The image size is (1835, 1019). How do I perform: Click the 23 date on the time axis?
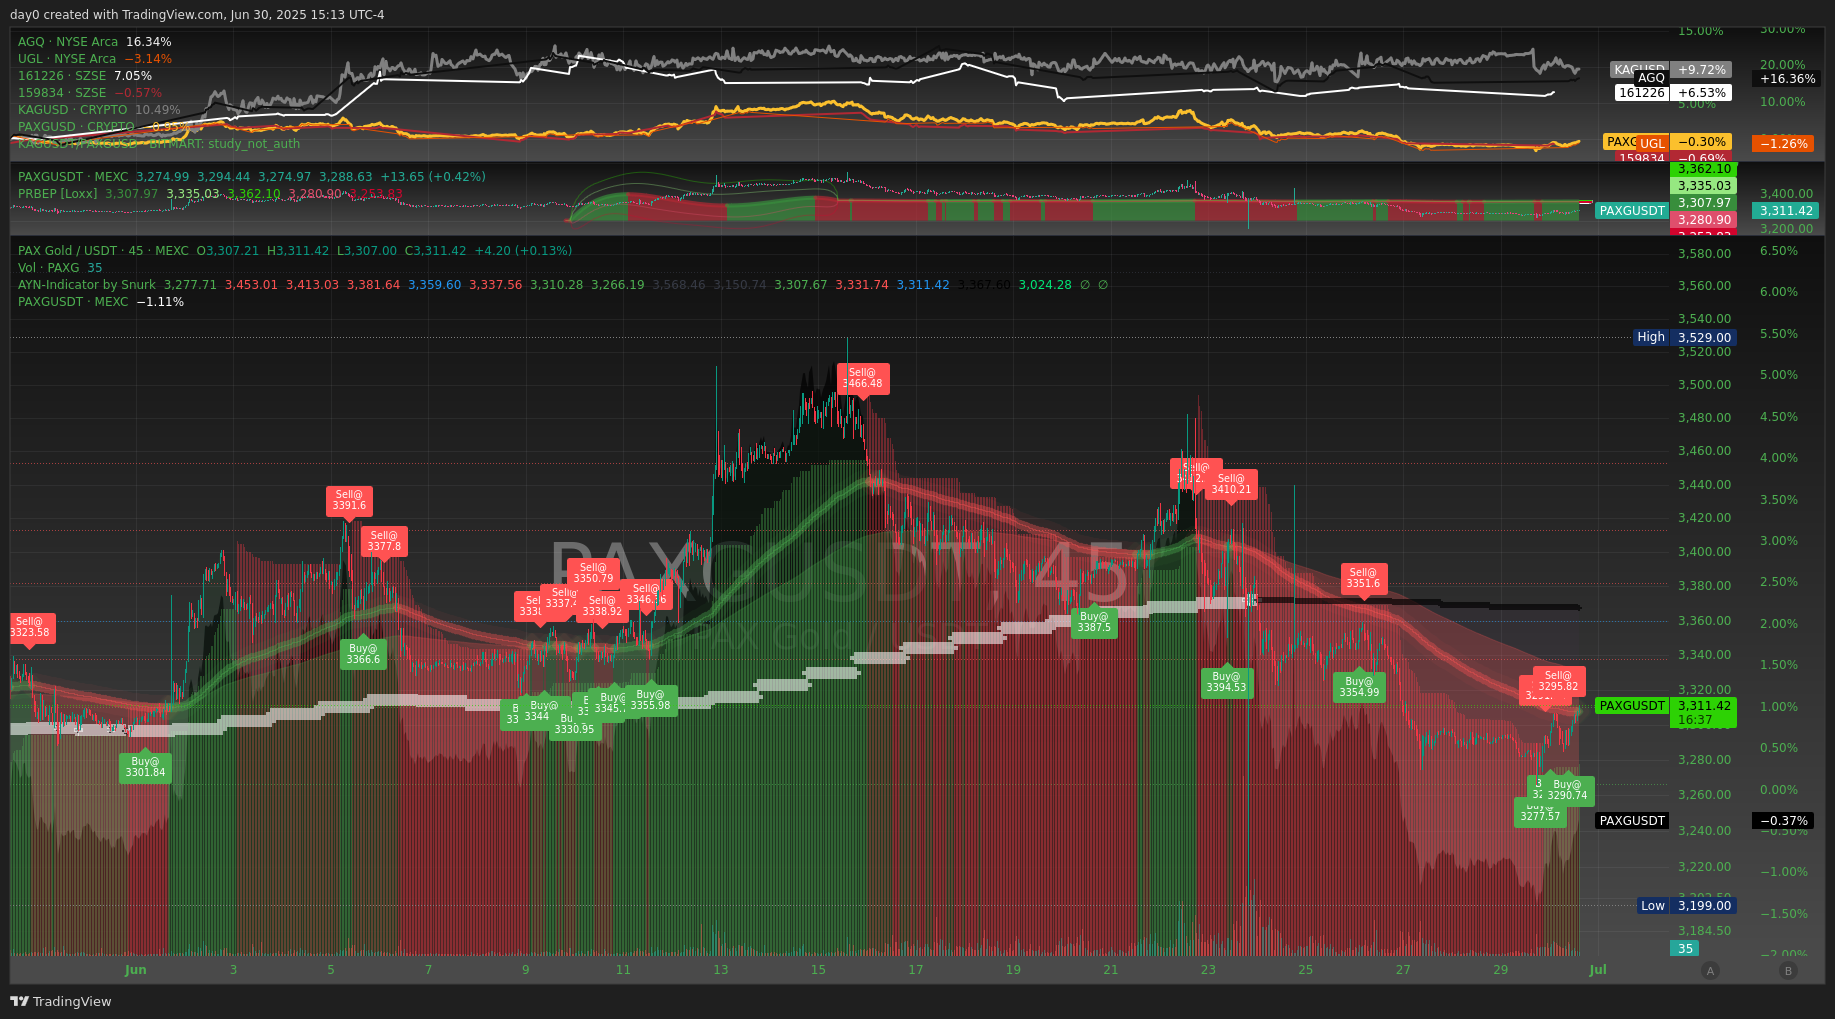1208,970
